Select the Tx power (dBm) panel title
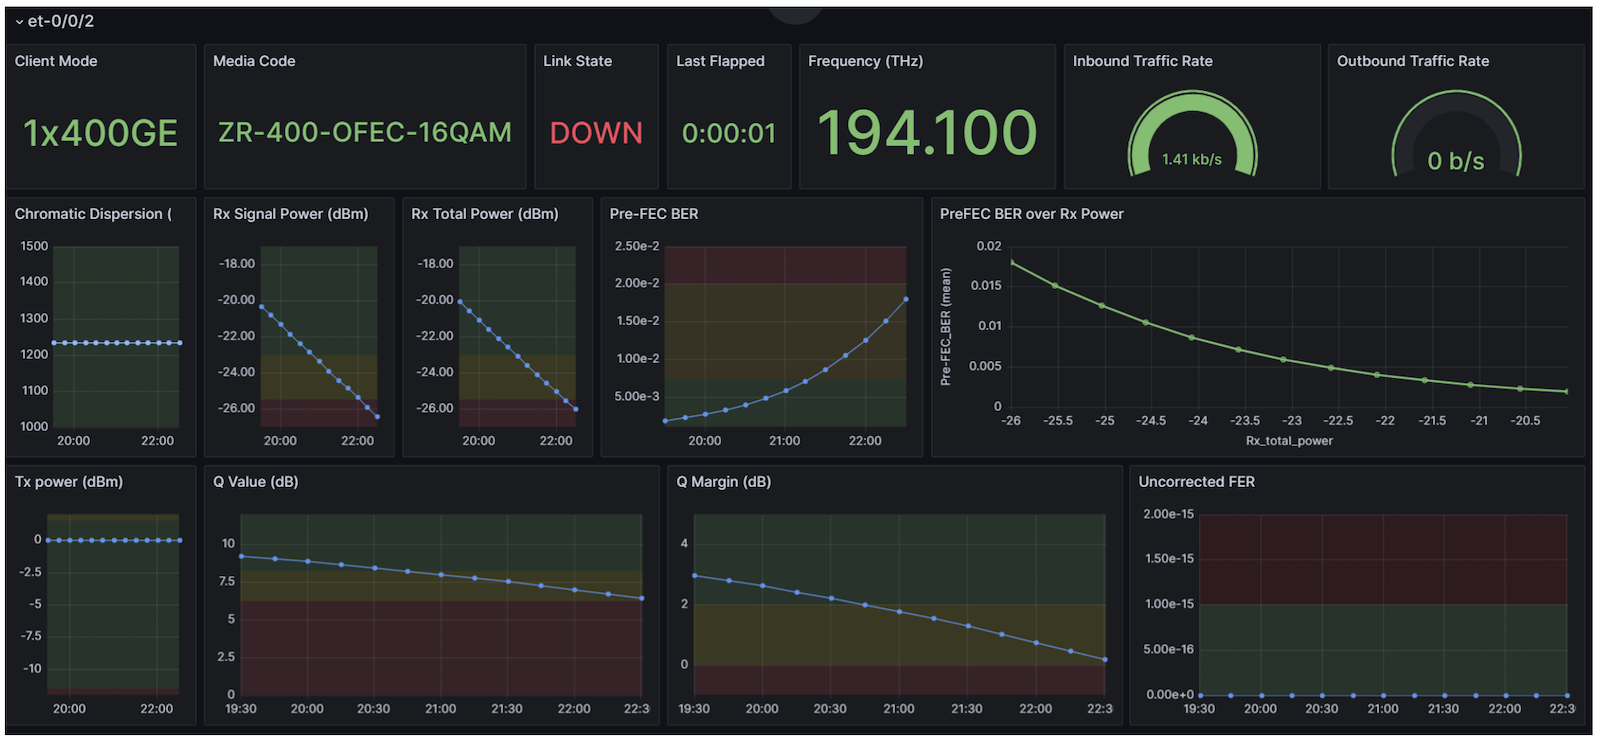The width and height of the screenshot is (1600, 744). 69,482
